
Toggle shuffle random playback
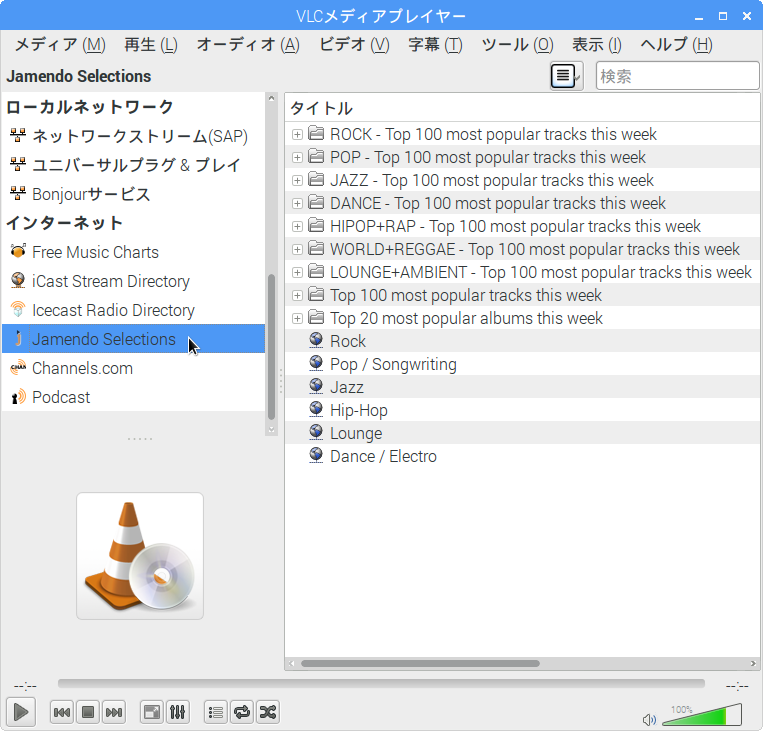pos(267,712)
